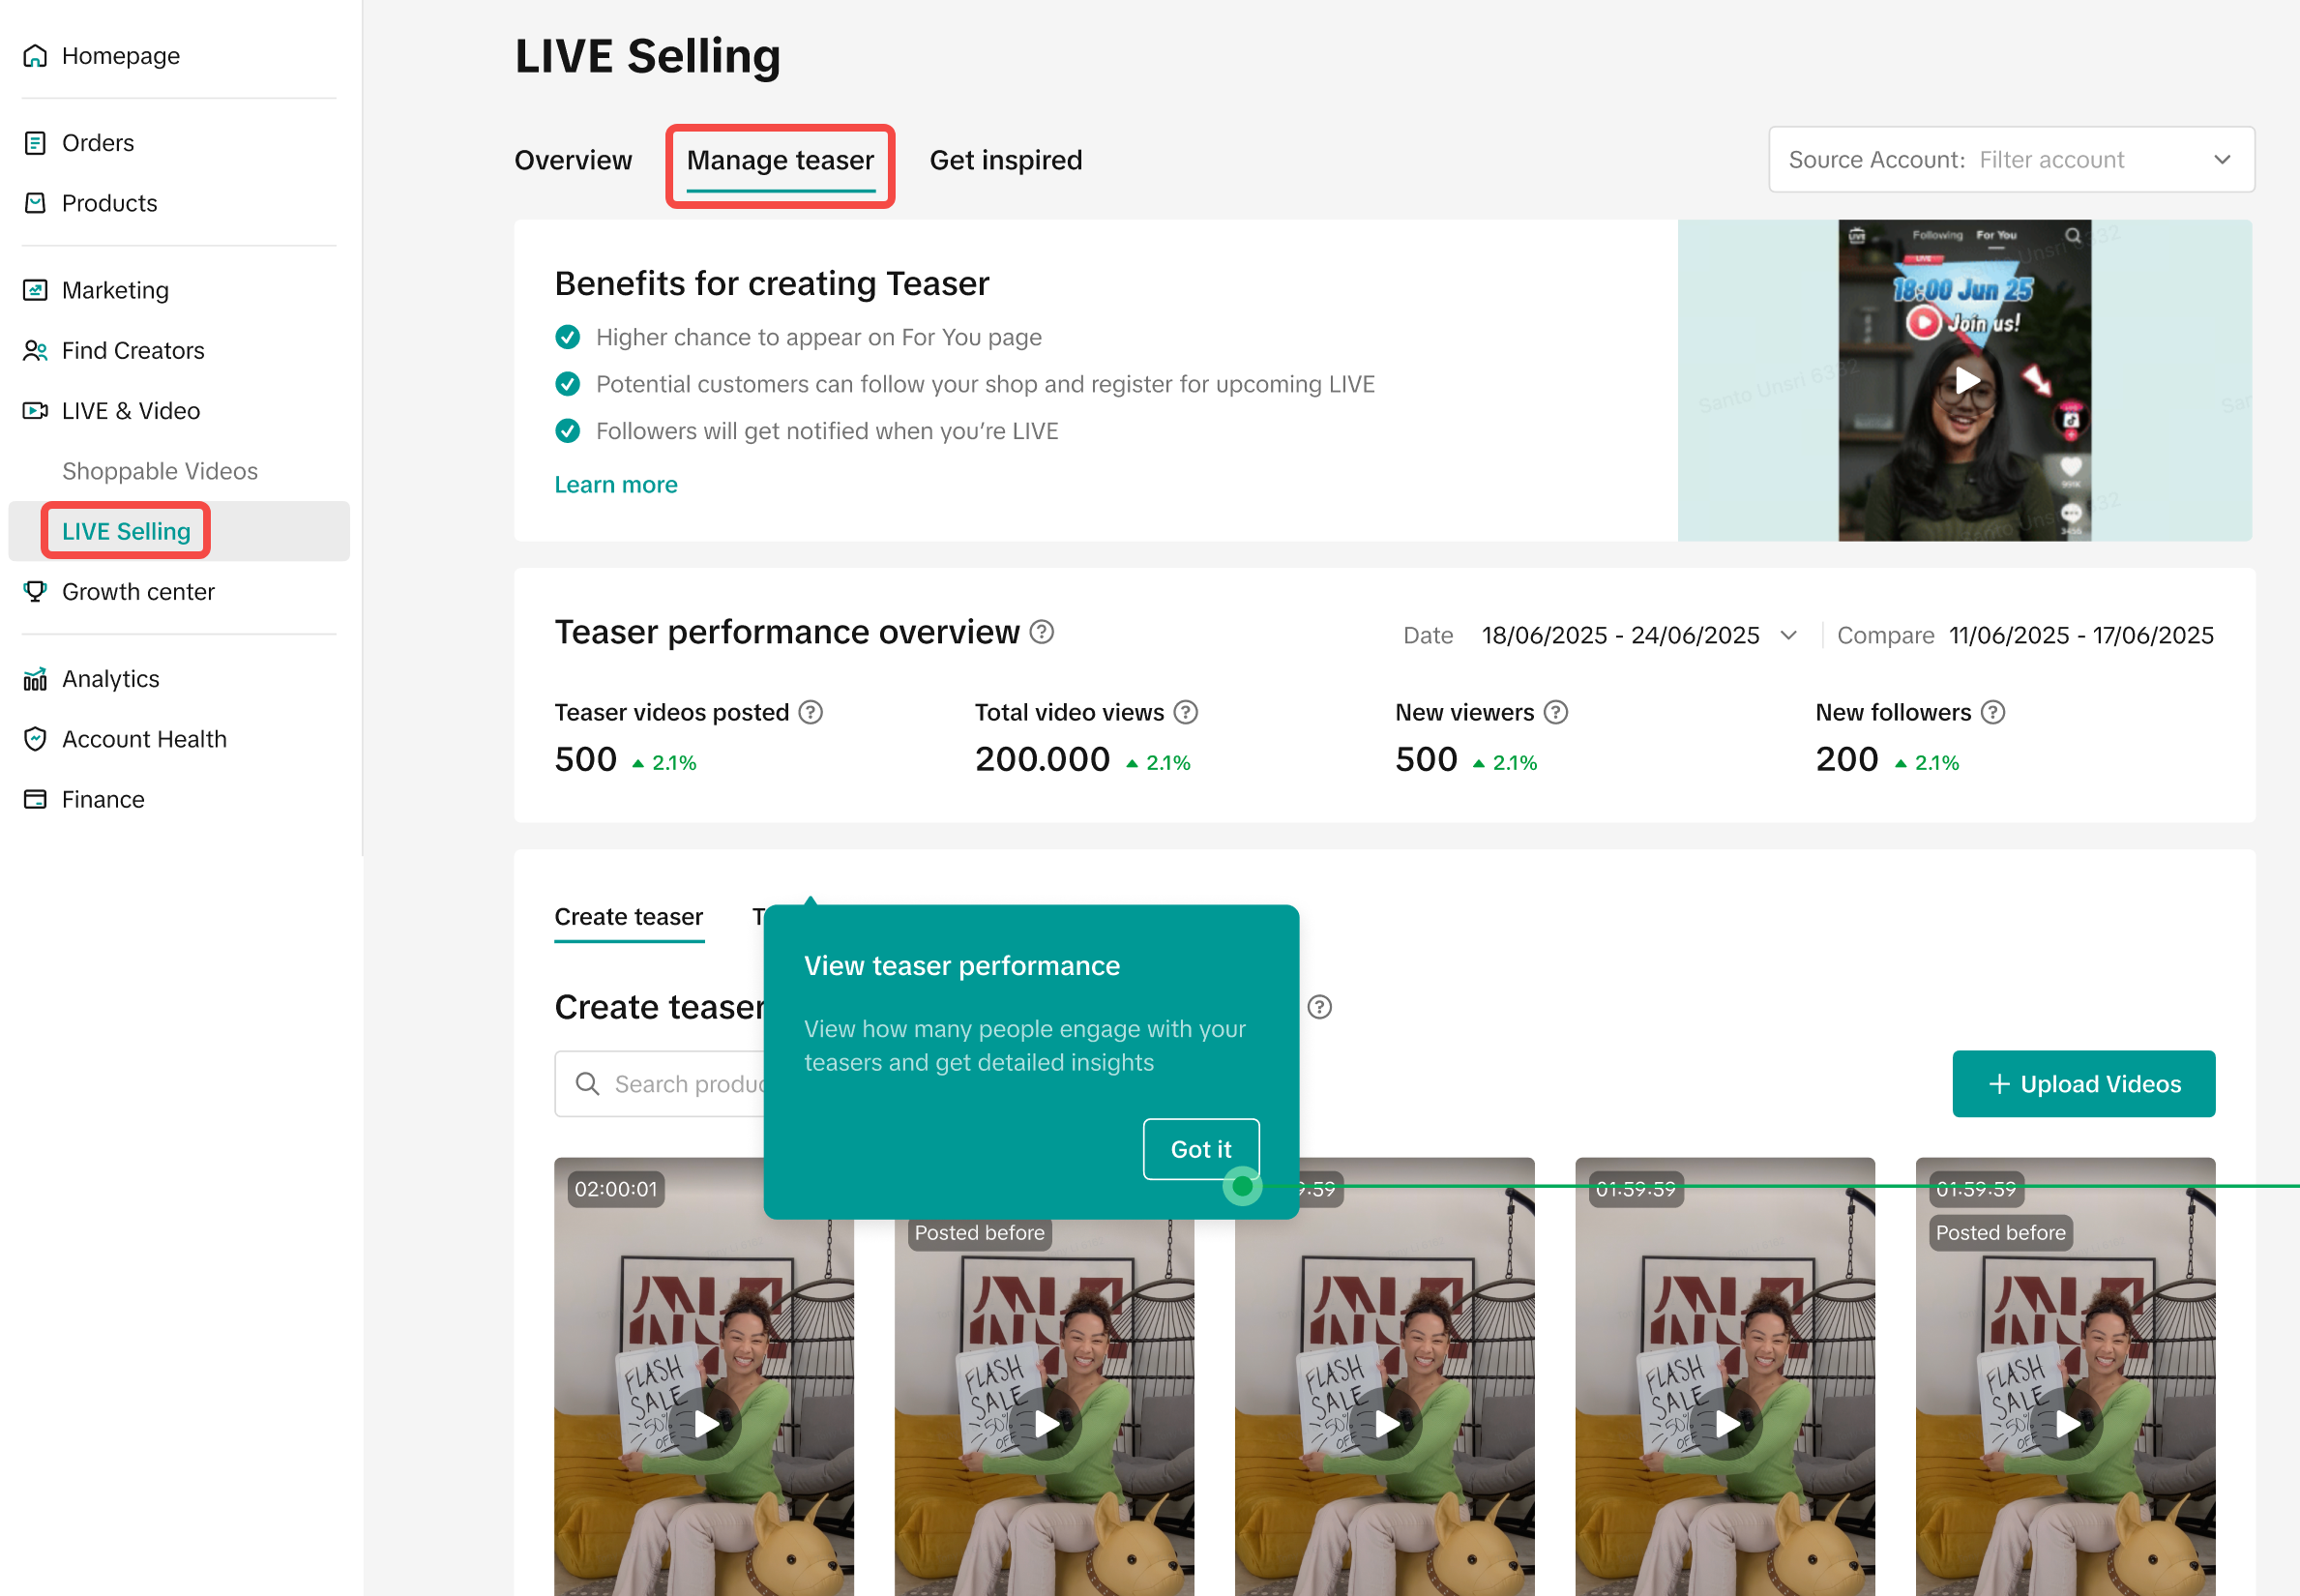2300x1596 pixels.
Task: Click the Analytics chart icon
Action: (x=35, y=679)
